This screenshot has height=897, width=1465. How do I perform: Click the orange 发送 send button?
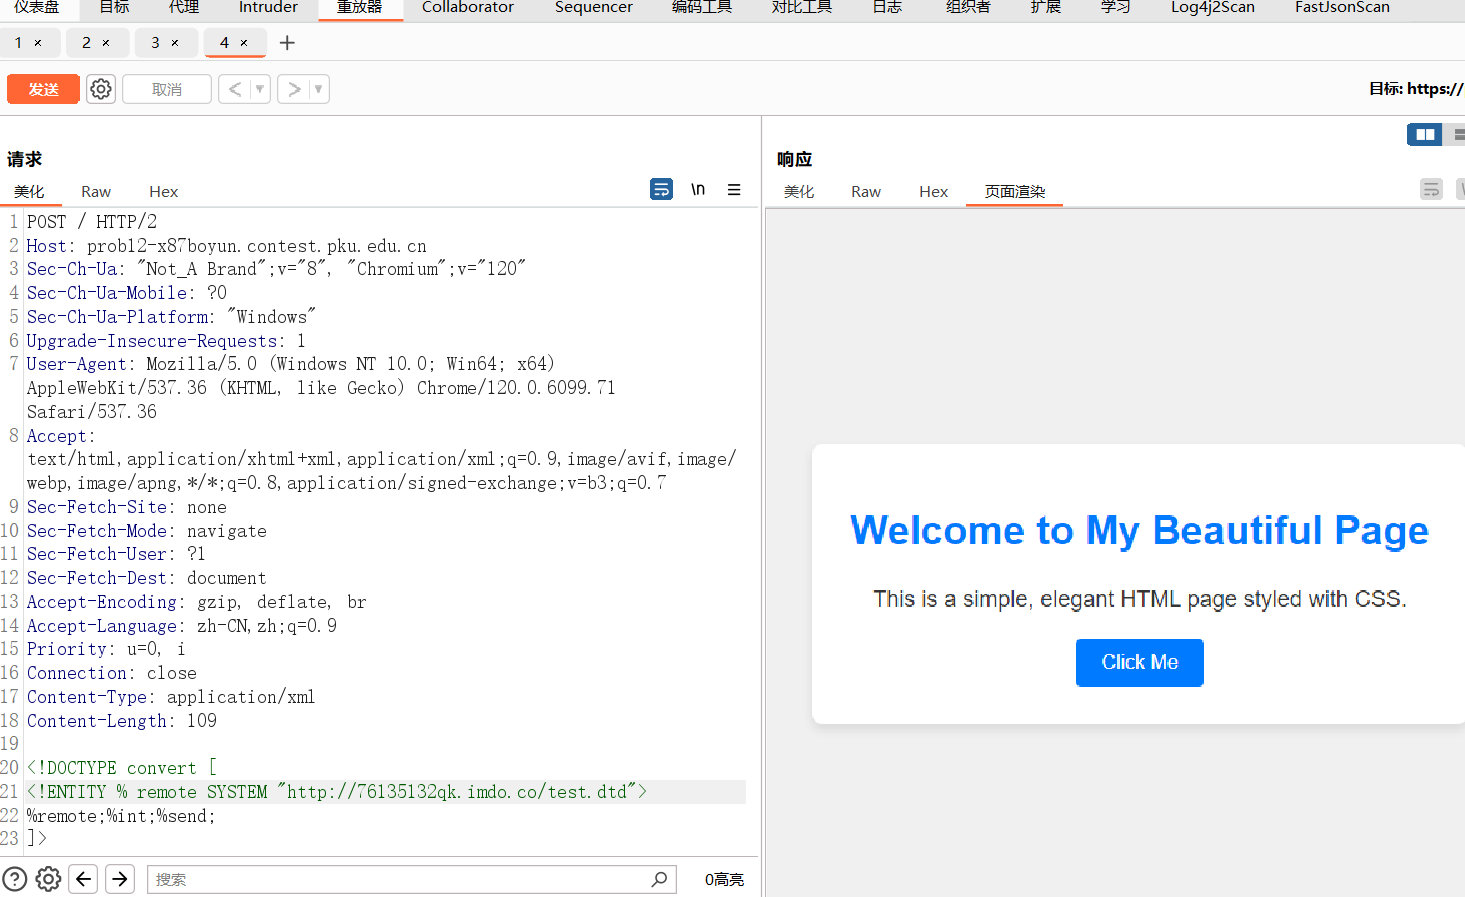click(x=43, y=89)
